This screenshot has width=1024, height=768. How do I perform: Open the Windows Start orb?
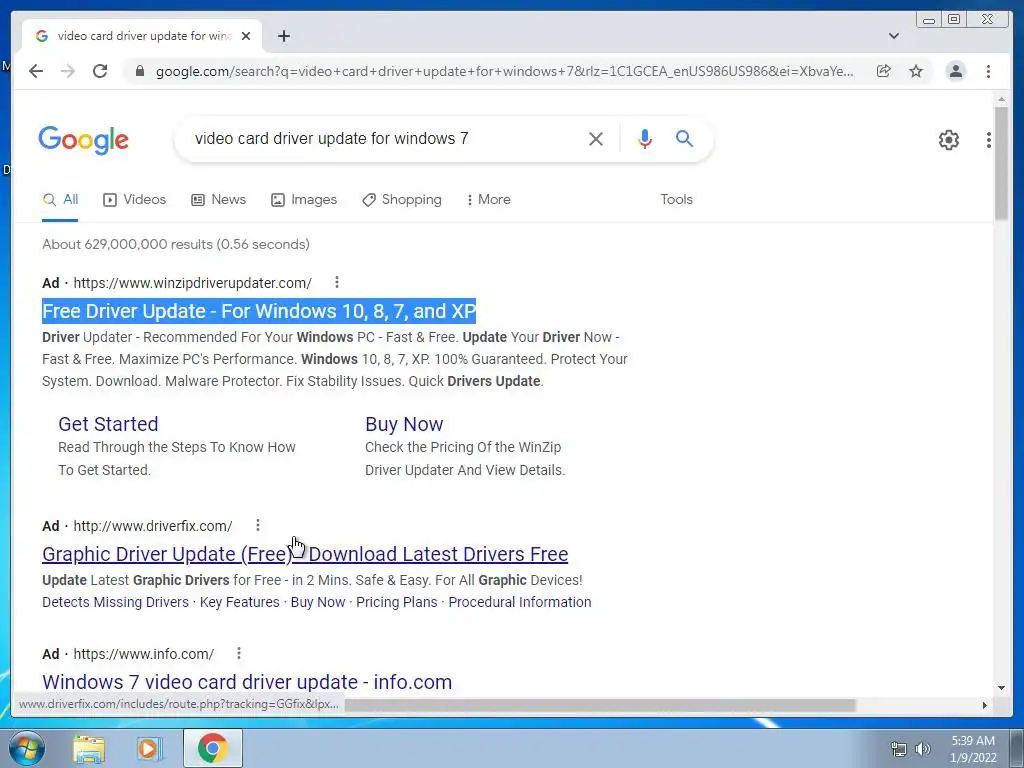(x=27, y=748)
